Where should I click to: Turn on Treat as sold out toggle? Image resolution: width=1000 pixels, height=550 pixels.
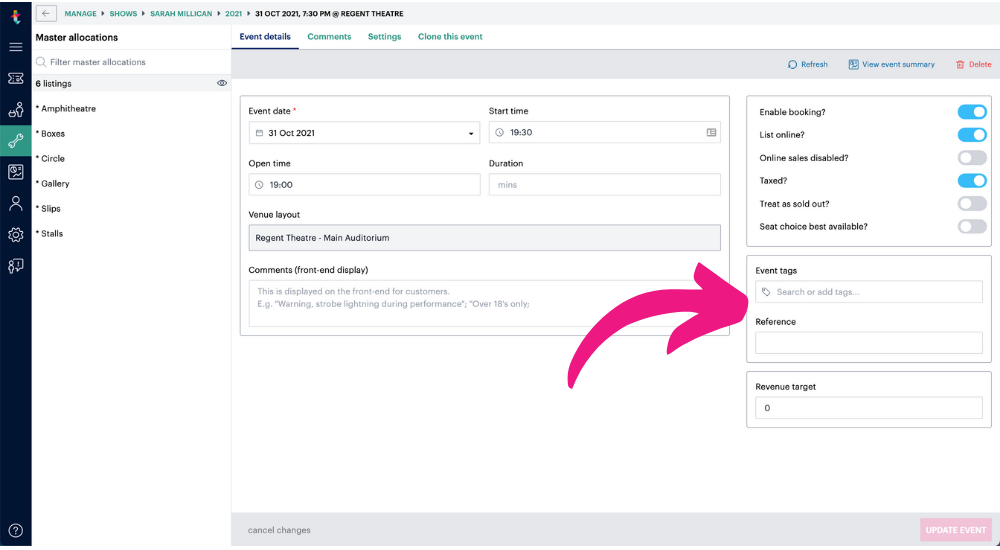pos(972,204)
